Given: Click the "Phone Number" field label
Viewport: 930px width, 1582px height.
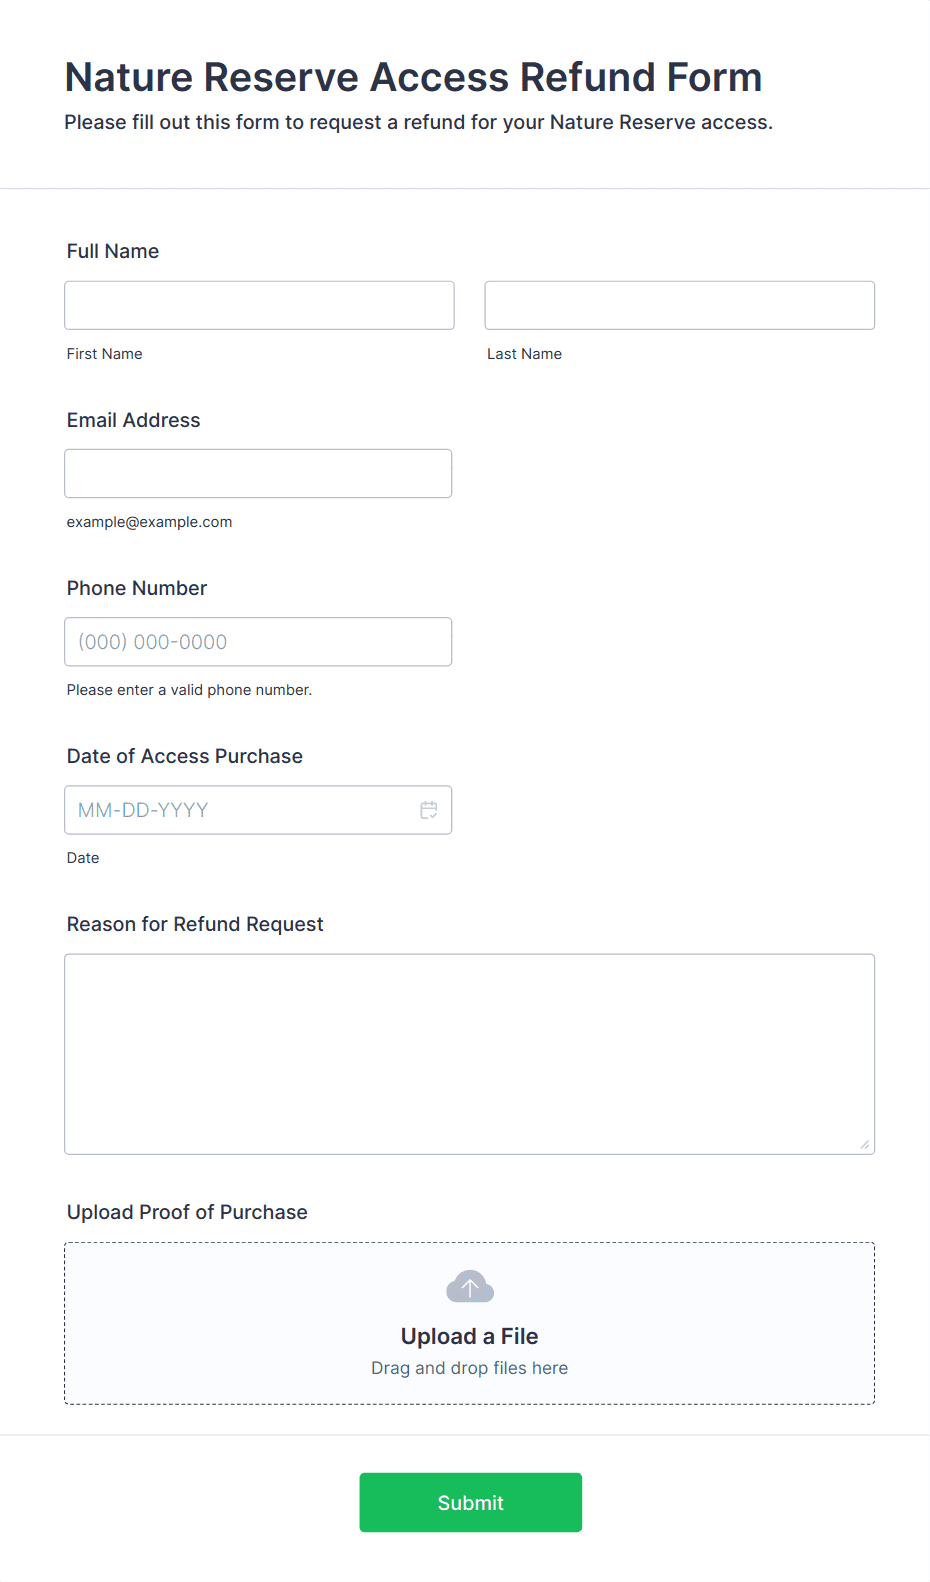Looking at the screenshot, I should point(137,588).
